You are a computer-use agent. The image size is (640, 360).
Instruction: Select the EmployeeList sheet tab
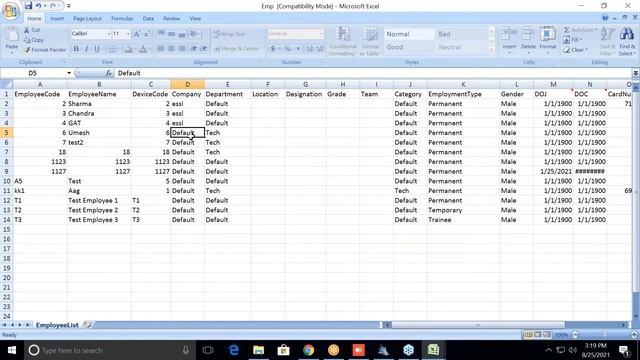pos(57,325)
